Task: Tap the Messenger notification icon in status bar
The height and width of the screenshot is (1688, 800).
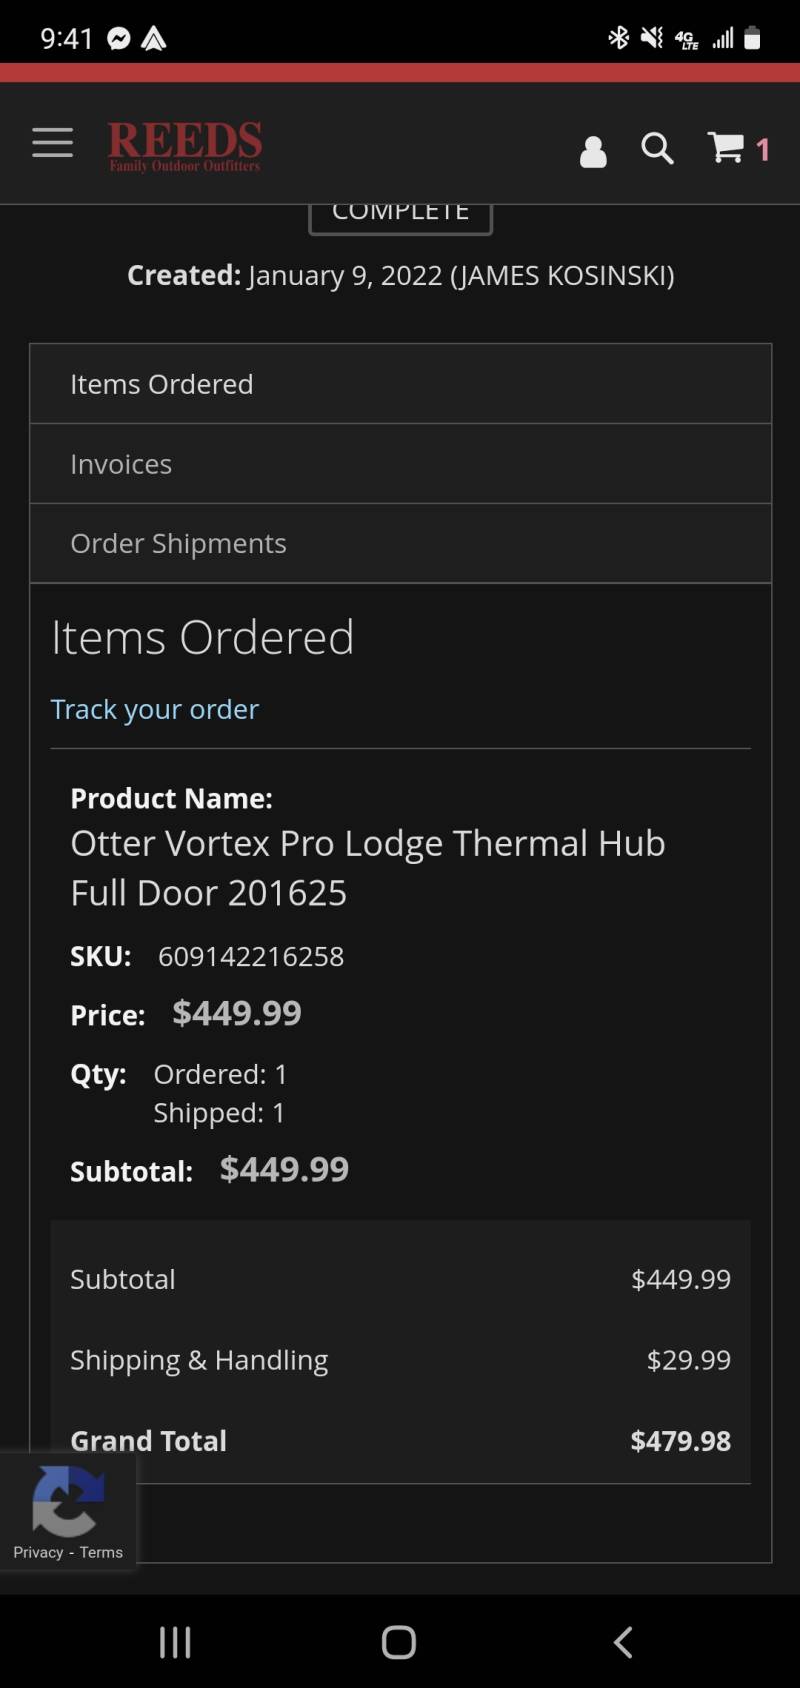Action: pyautogui.click(x=119, y=39)
